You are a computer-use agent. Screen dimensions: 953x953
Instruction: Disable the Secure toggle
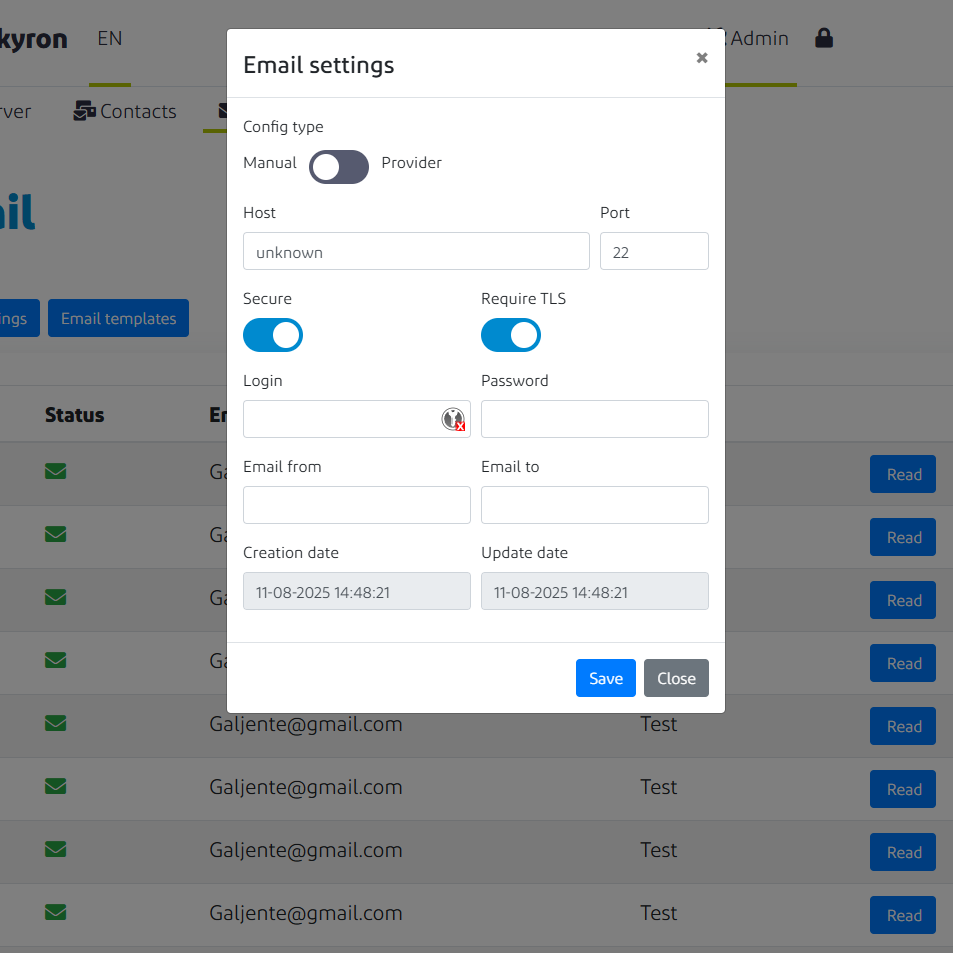[x=272, y=335]
